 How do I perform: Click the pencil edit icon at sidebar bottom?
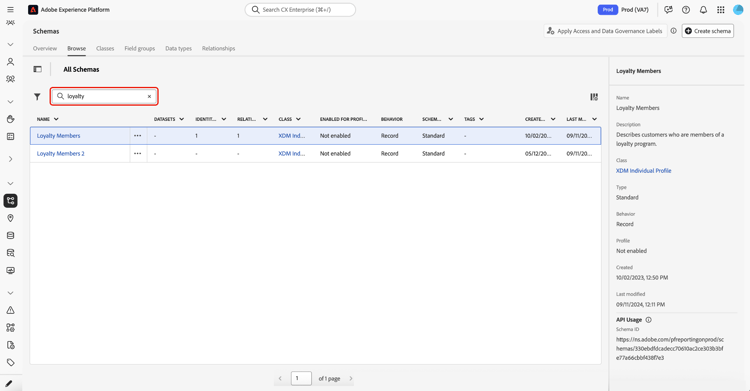pos(9,383)
